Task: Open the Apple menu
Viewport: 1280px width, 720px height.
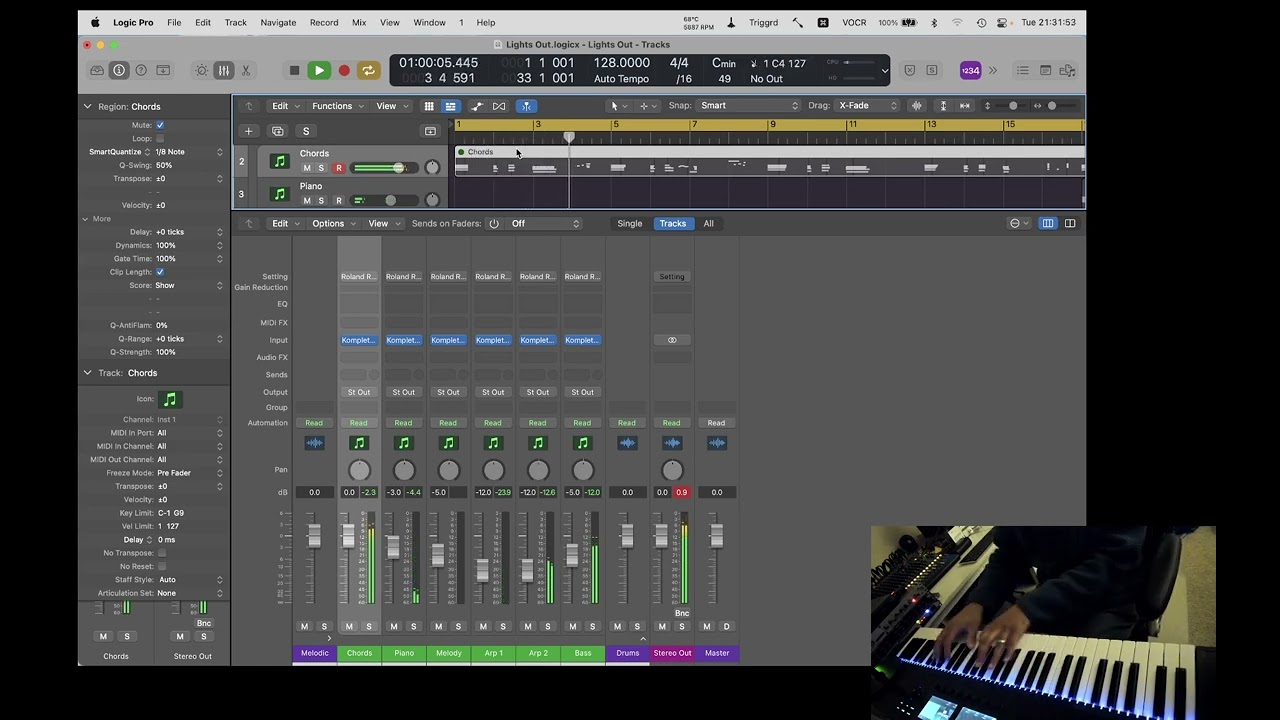Action: [x=96, y=22]
